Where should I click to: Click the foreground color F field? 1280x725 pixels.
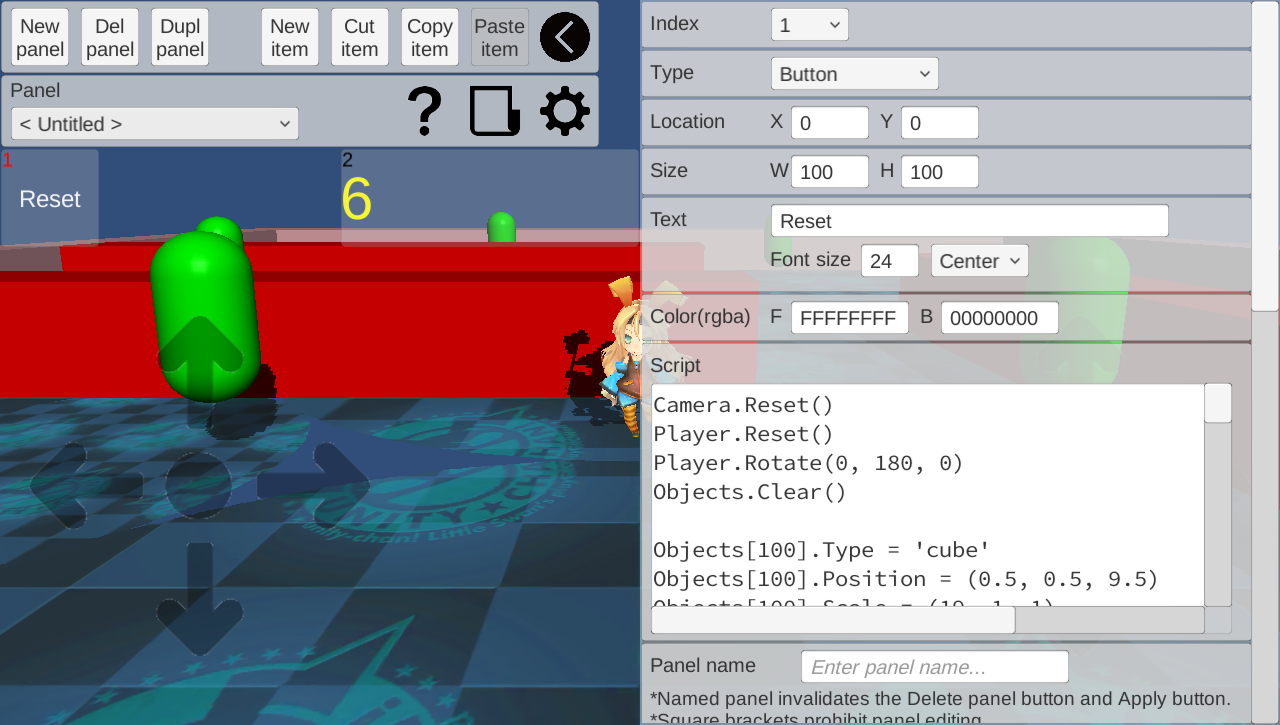click(850, 319)
